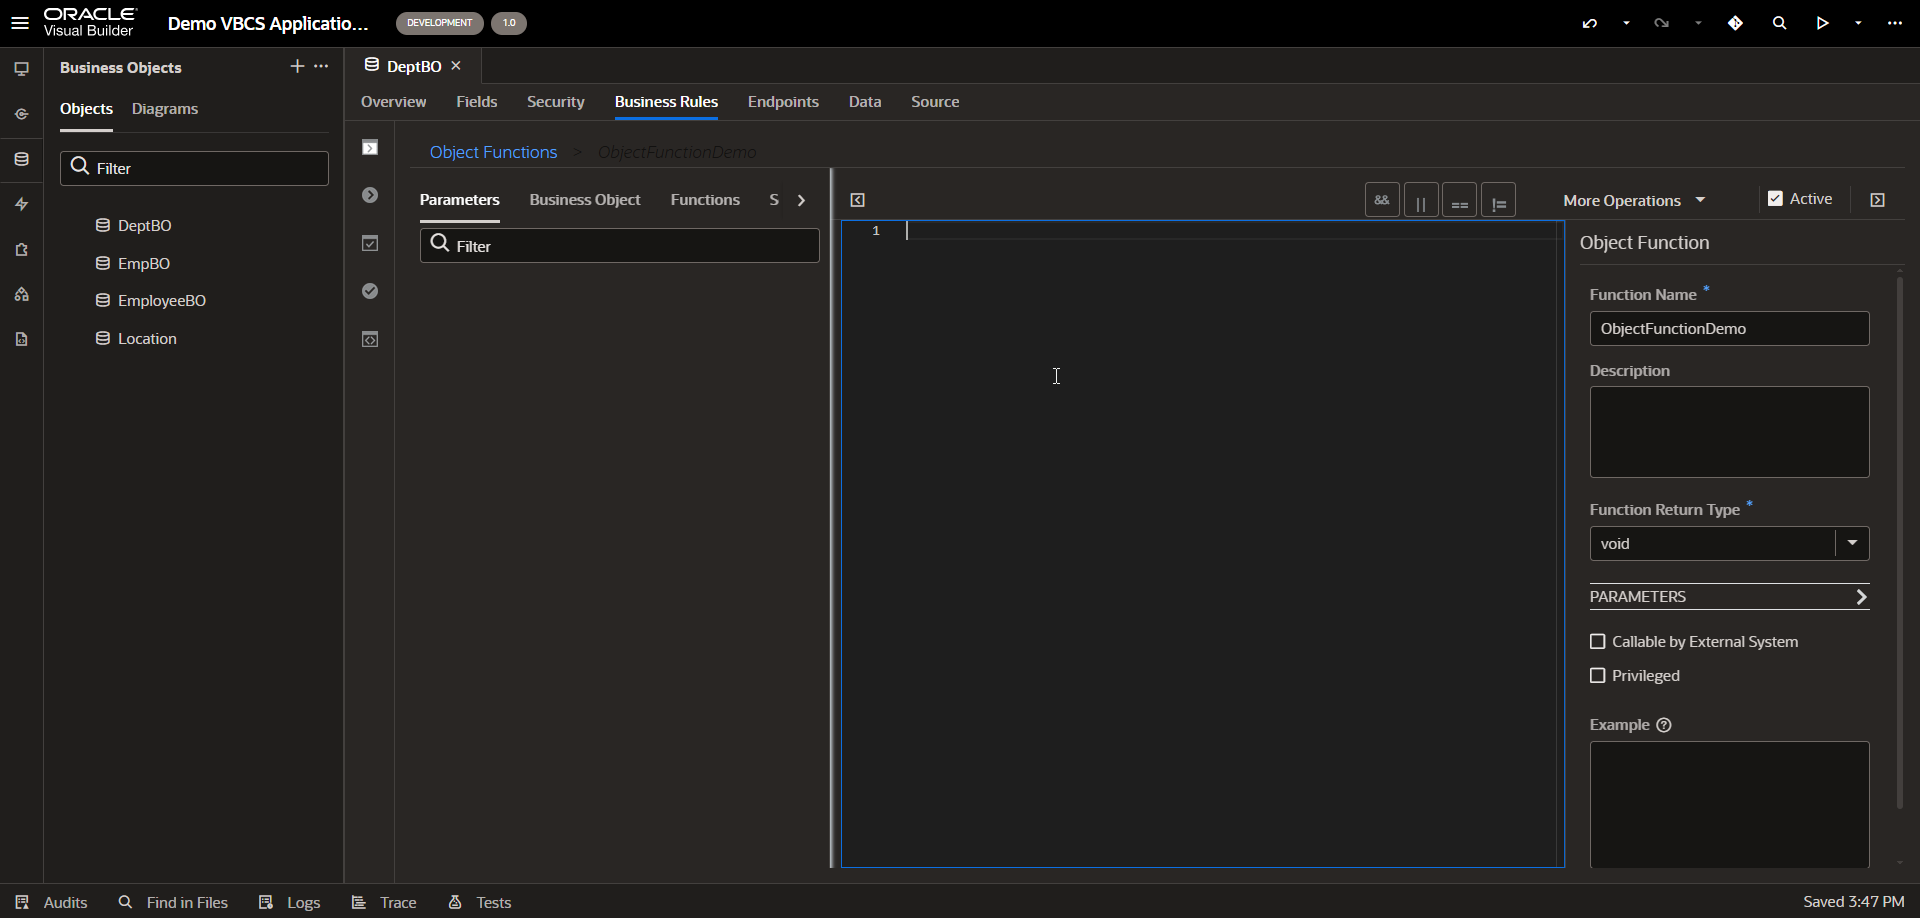
Task: Select Object Functions code-window icon
Action: [370, 339]
